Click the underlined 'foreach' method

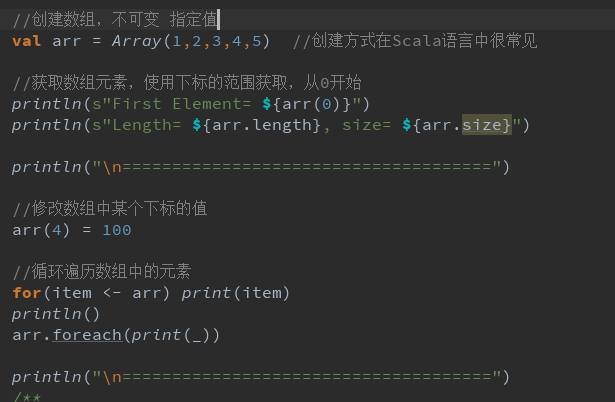pyautogui.click(x=87, y=335)
